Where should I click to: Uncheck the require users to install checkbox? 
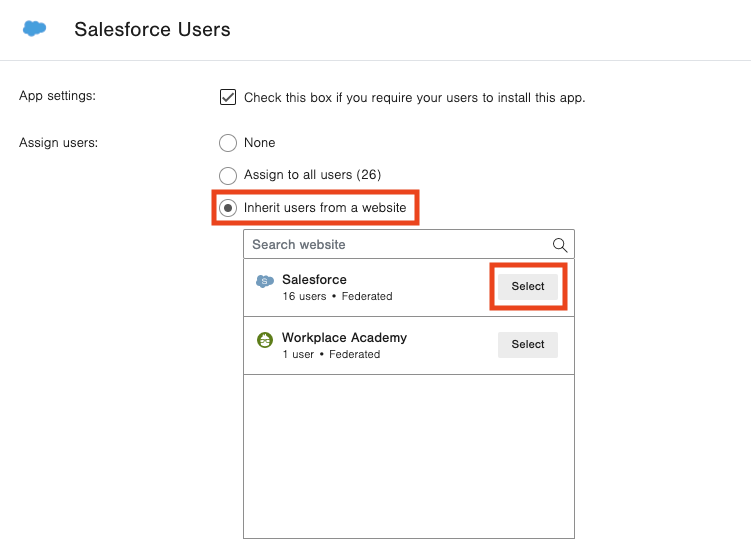pos(228,97)
